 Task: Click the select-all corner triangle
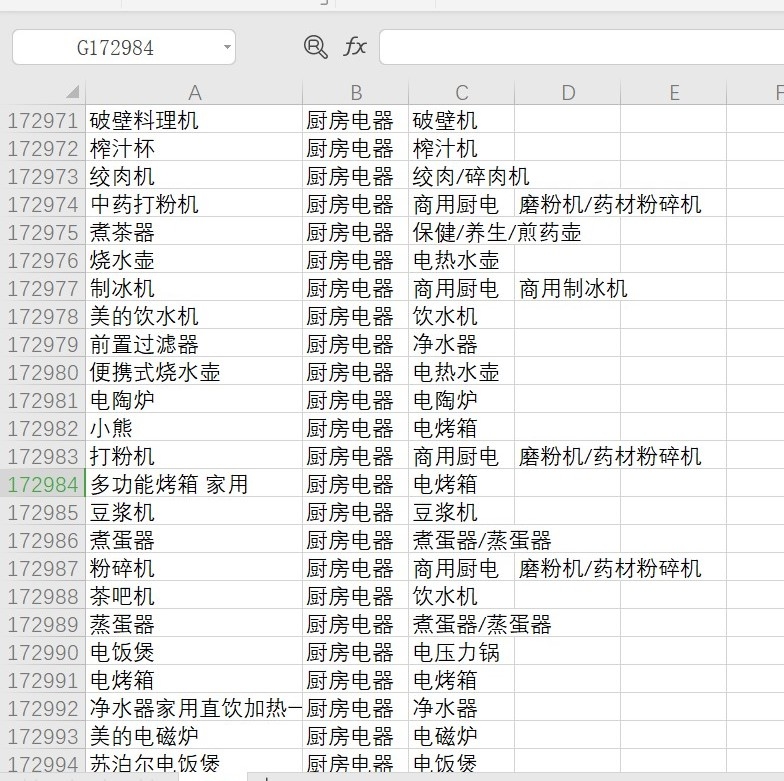coord(73,92)
